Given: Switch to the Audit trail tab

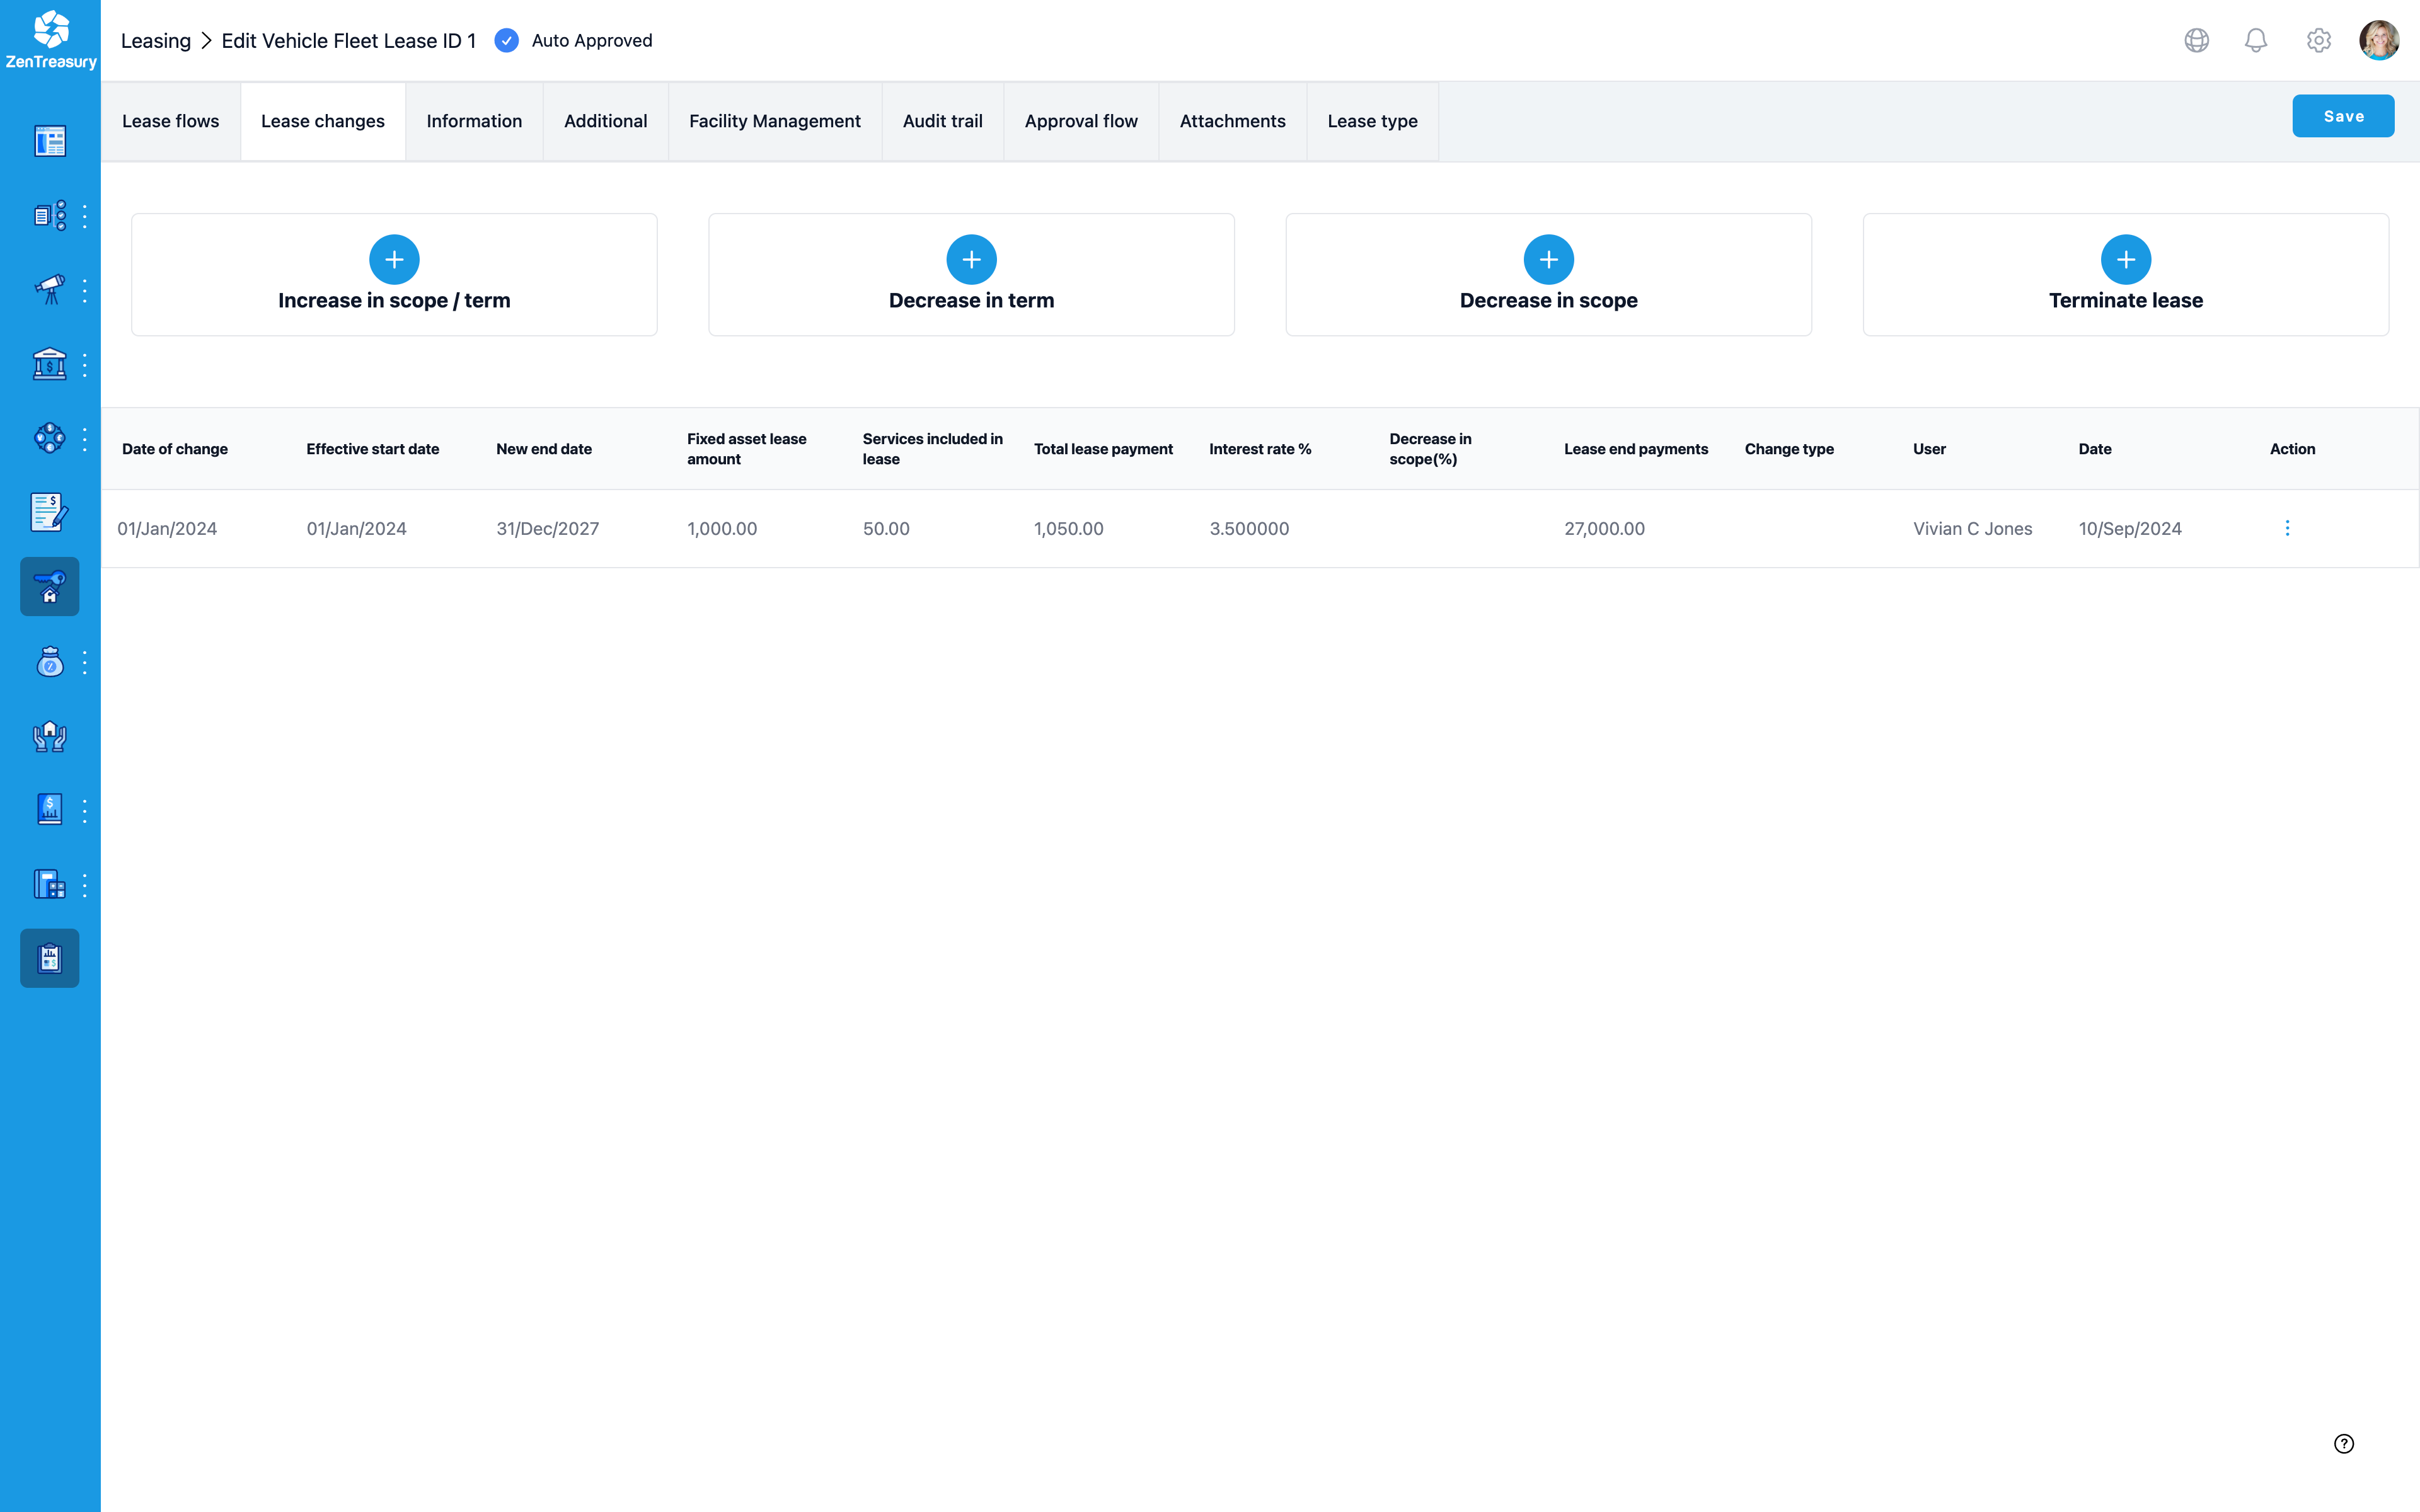Looking at the screenshot, I should (x=942, y=121).
